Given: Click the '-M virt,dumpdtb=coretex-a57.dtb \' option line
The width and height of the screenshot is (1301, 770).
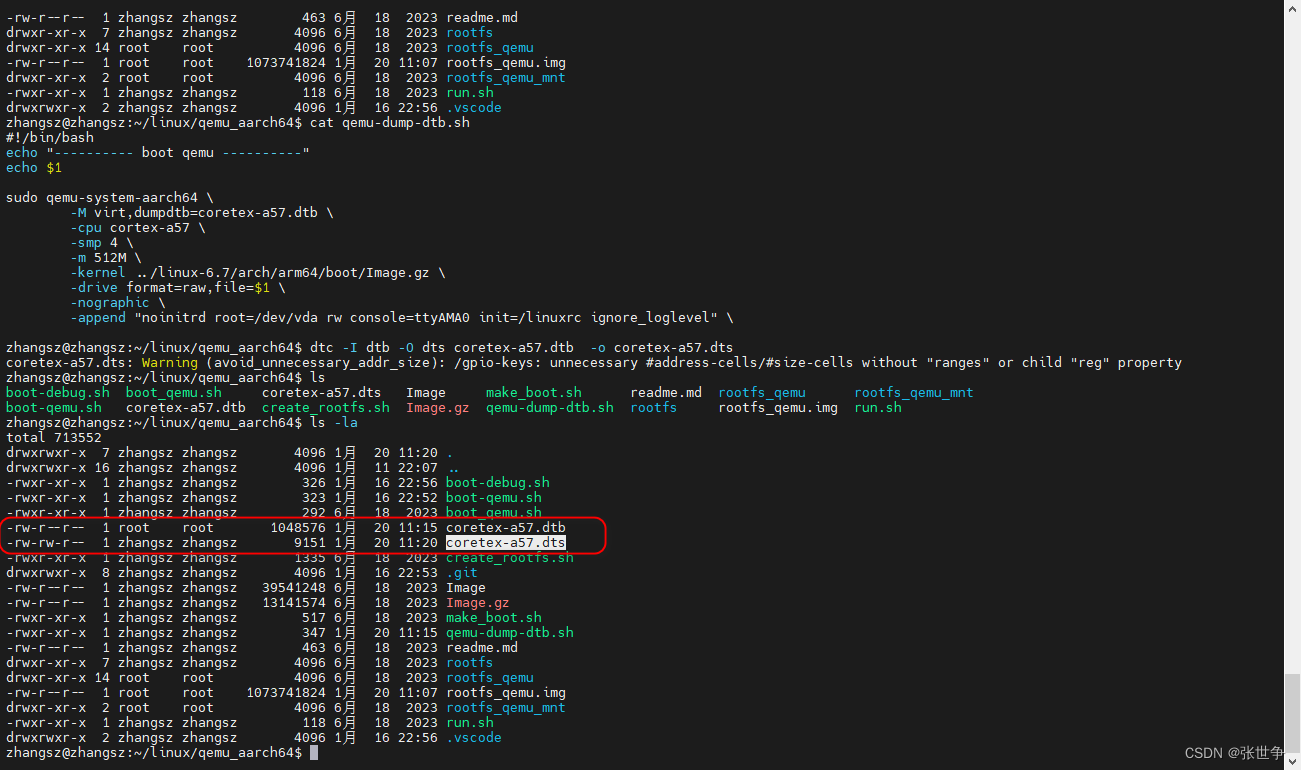Looking at the screenshot, I should pos(202,212).
